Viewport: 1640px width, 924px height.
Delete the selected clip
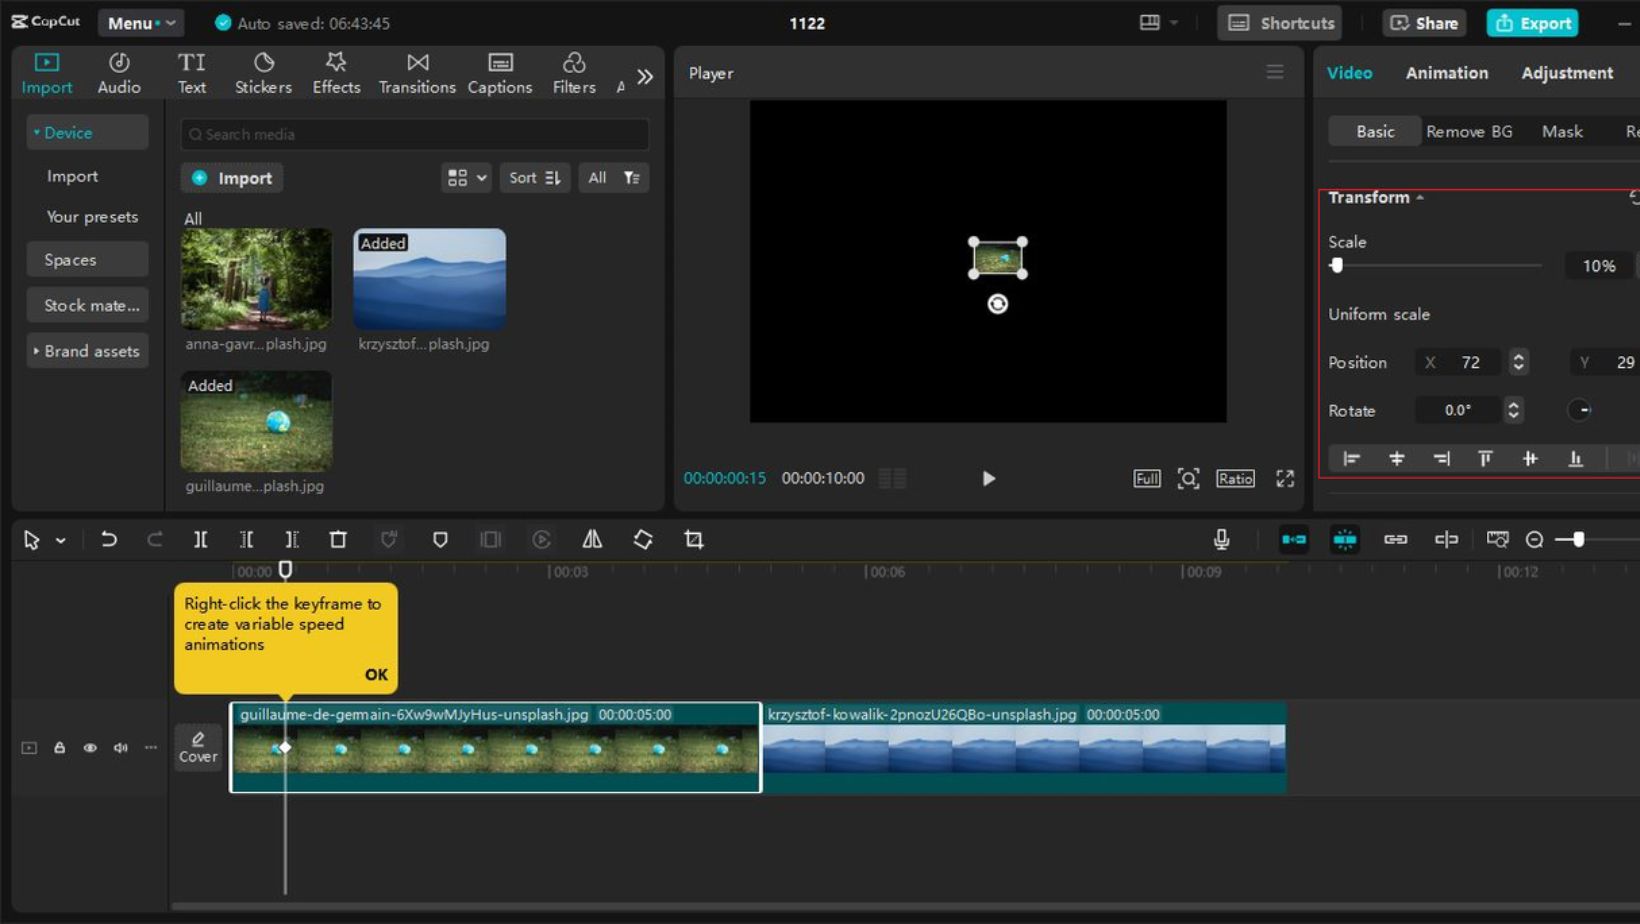tap(338, 540)
